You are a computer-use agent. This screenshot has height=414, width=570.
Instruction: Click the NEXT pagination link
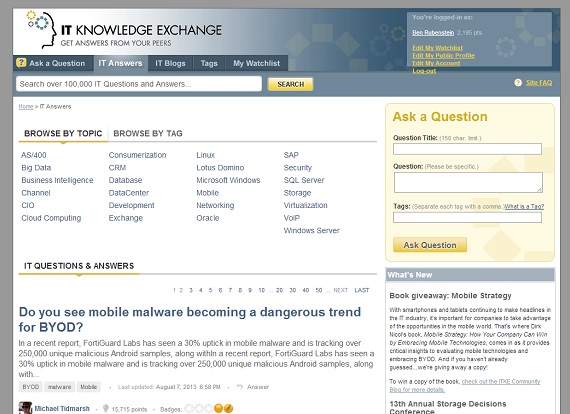(341, 290)
